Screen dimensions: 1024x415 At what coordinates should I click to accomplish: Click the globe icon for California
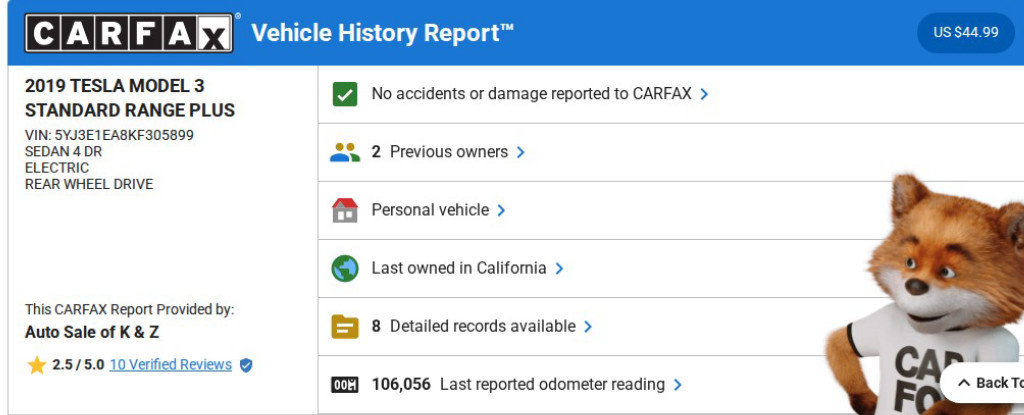pyautogui.click(x=344, y=268)
